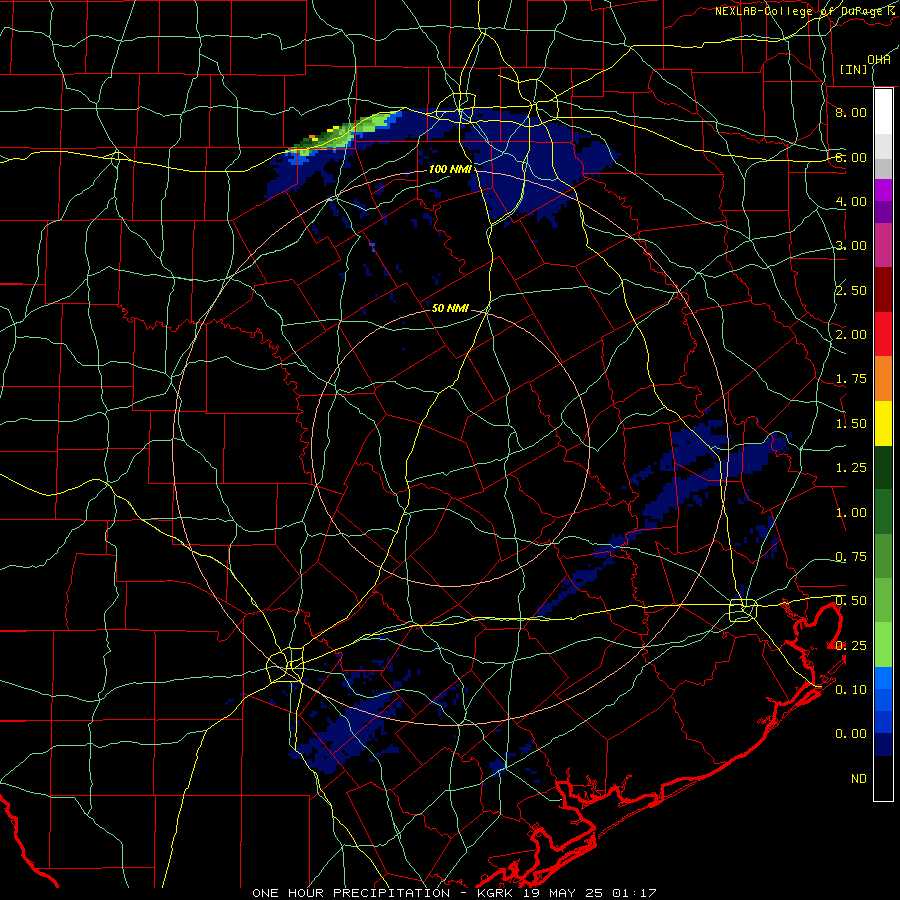
Task: Pick the magenta legend swatch above 4.00
Action: (x=883, y=190)
